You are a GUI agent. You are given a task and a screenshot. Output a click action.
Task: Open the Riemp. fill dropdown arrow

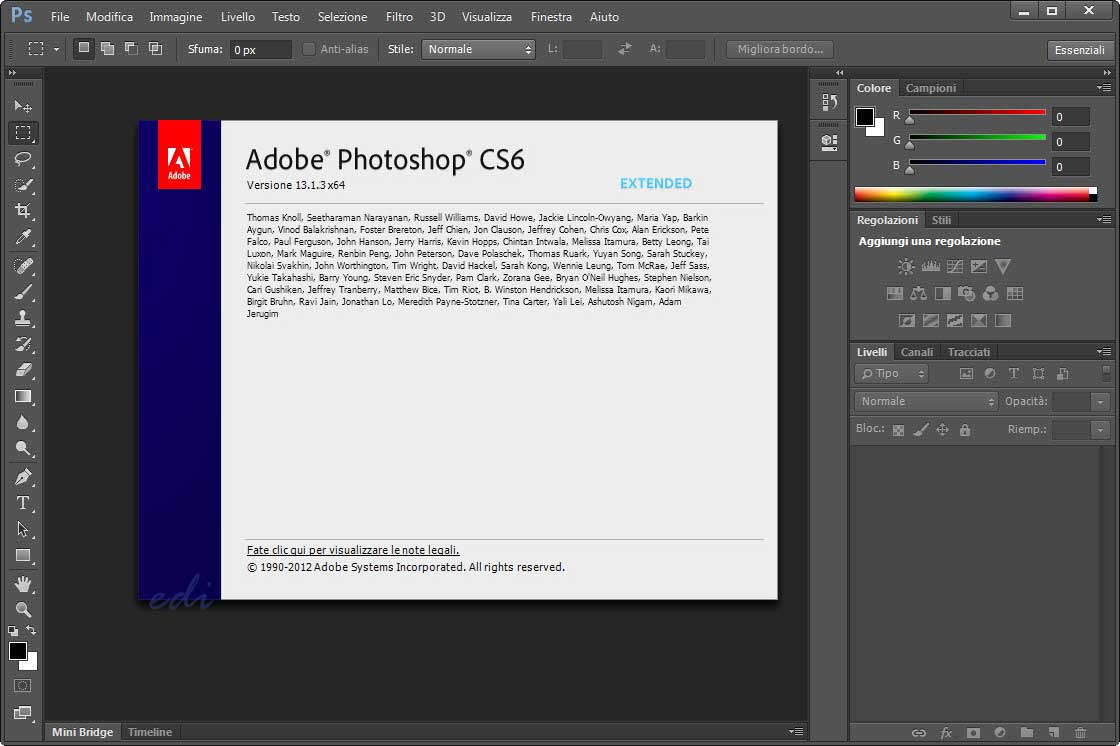pyautogui.click(x=1100, y=430)
